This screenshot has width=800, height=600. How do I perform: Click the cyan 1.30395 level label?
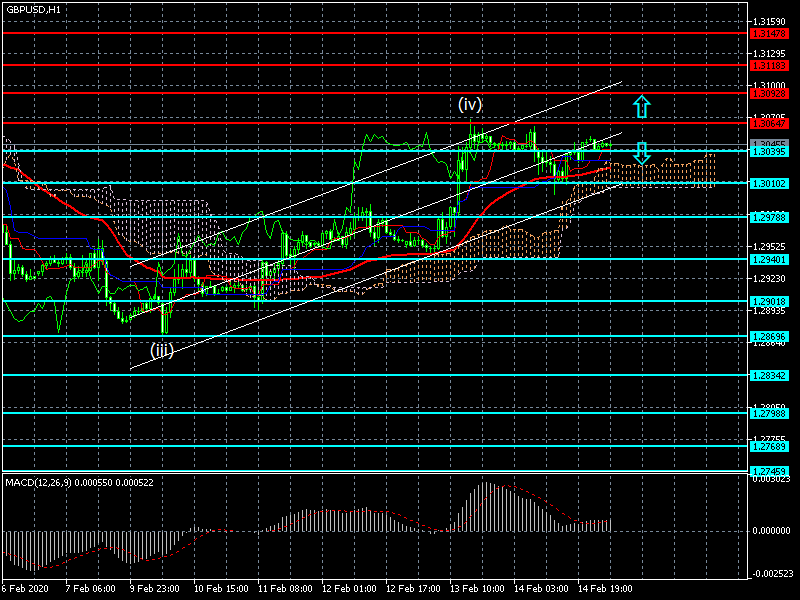pos(769,152)
